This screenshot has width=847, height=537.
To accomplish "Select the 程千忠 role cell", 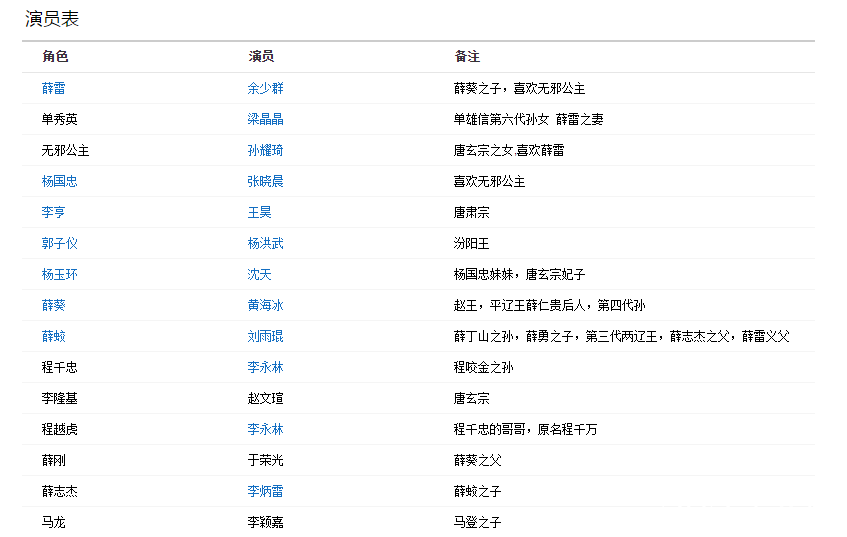I will tap(59, 367).
